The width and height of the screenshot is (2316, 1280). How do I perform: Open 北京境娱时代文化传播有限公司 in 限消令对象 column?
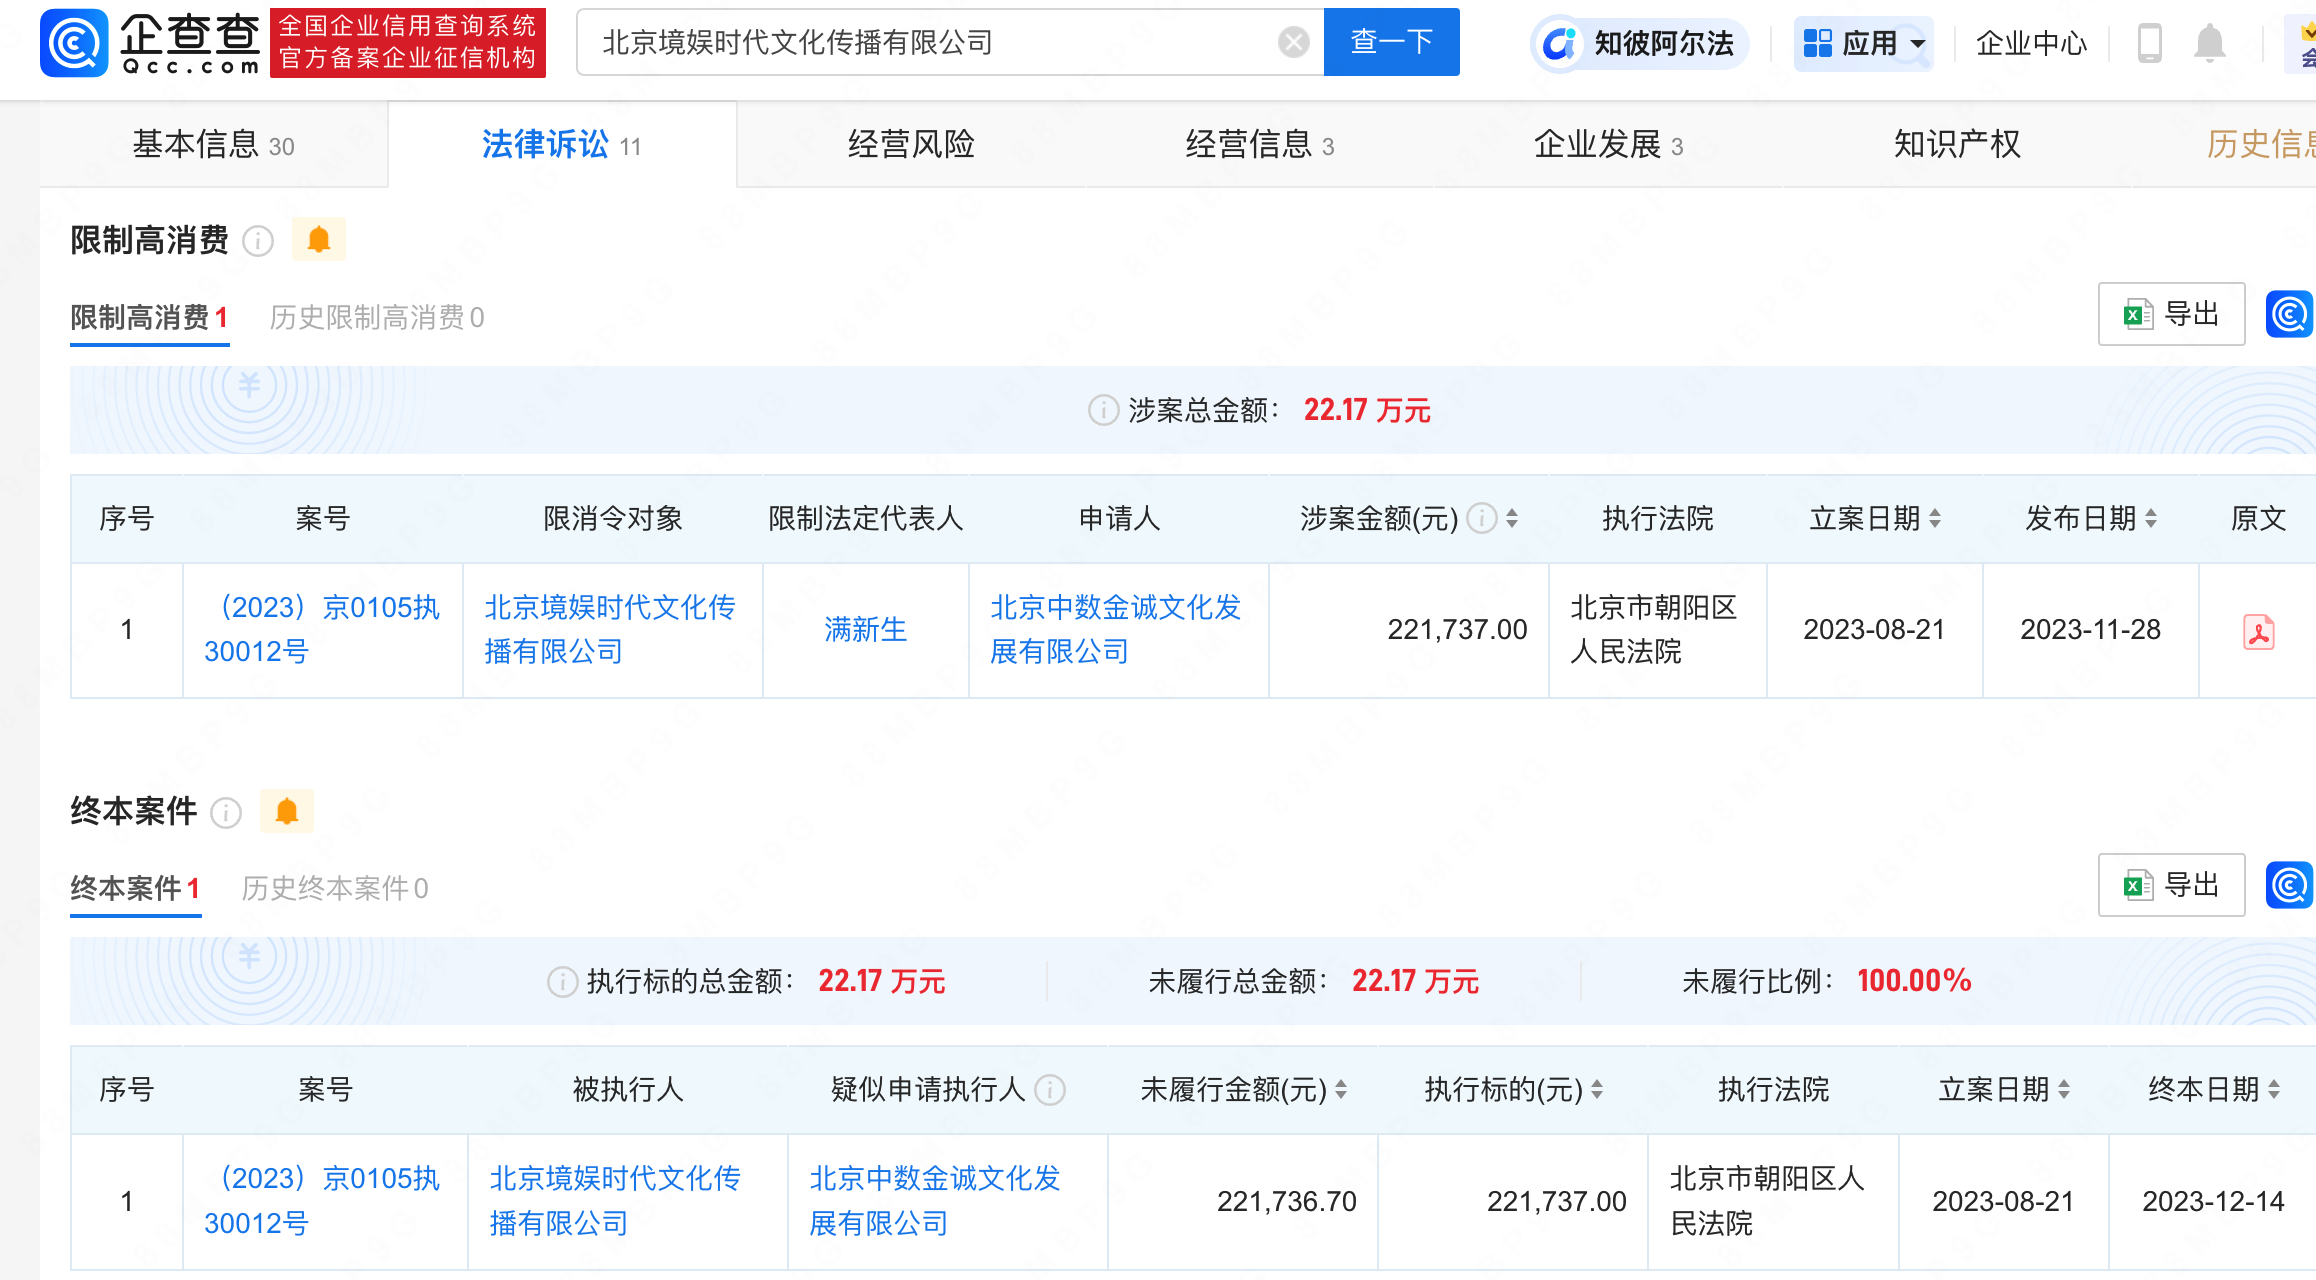coord(610,629)
